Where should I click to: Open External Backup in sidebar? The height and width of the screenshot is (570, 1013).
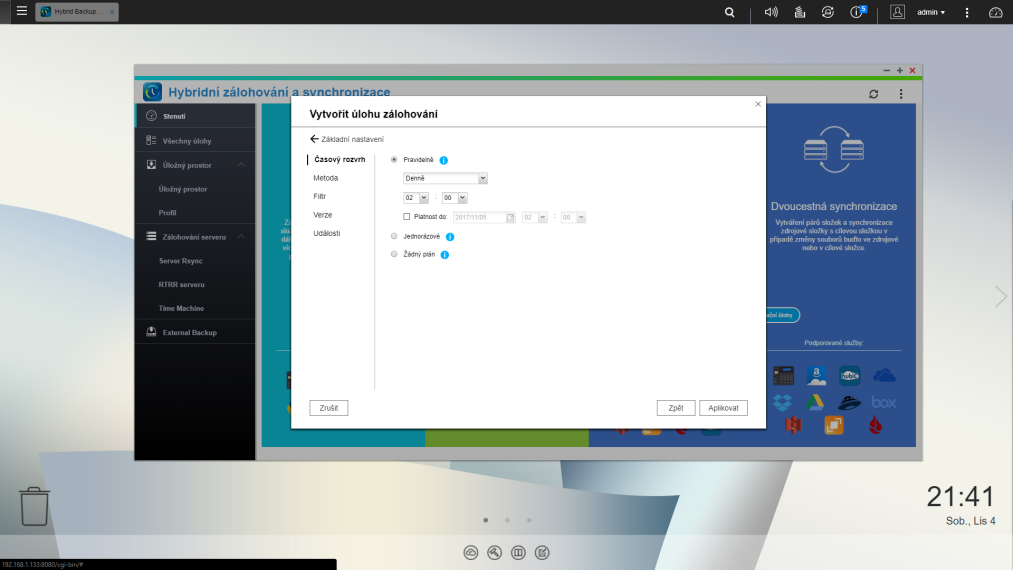tap(195, 332)
